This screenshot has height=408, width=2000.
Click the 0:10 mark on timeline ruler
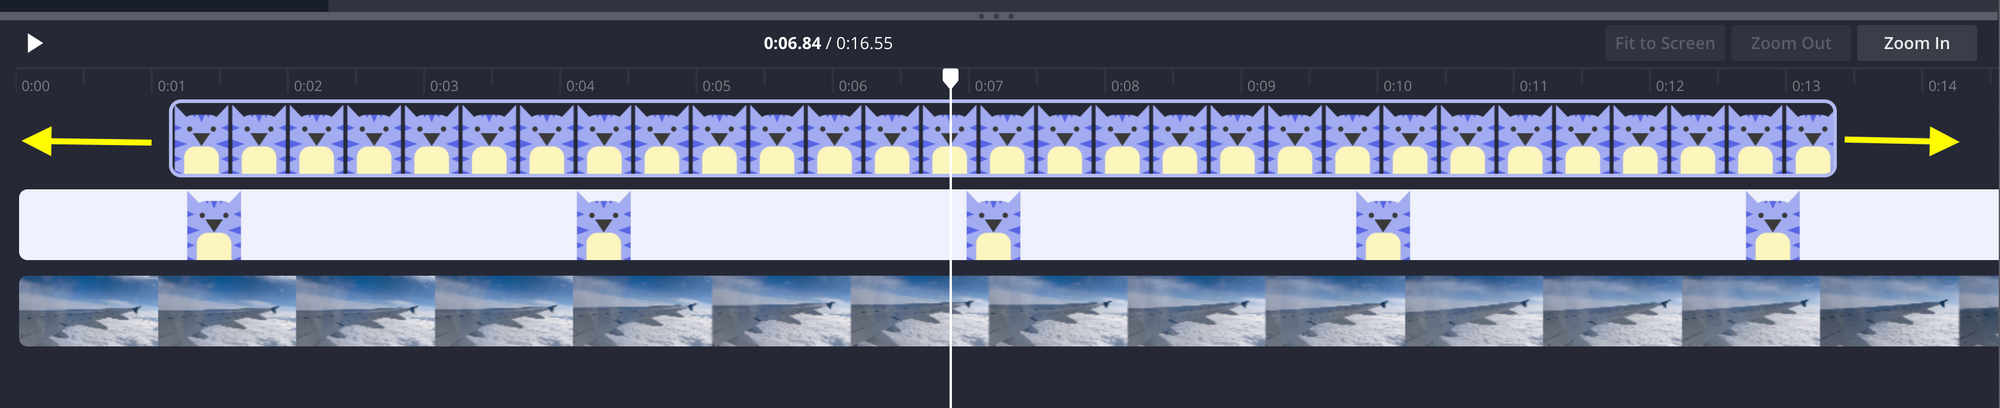coord(1397,86)
